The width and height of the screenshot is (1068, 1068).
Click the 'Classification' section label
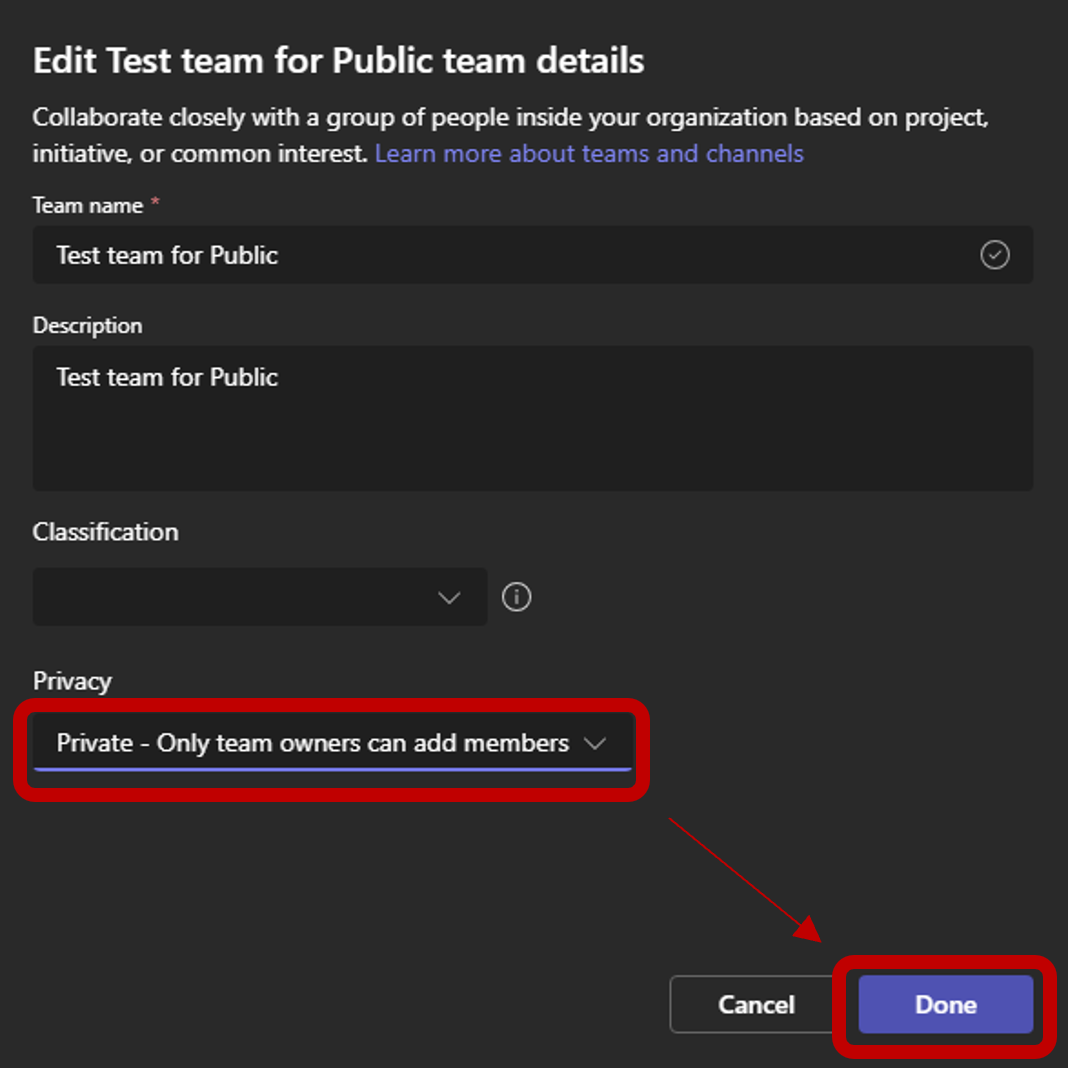(106, 532)
